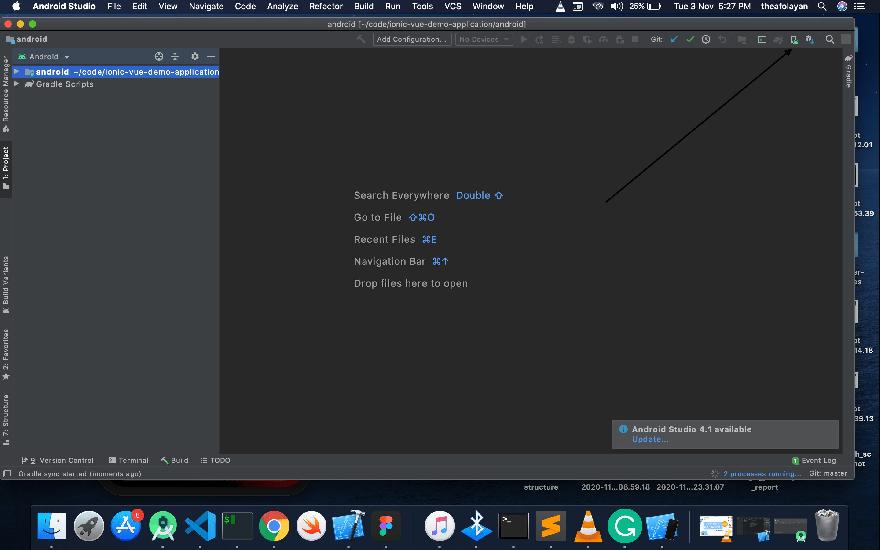Toggle the 2: Favorites tool window
This screenshot has width=880, height=550.
click(x=6, y=355)
